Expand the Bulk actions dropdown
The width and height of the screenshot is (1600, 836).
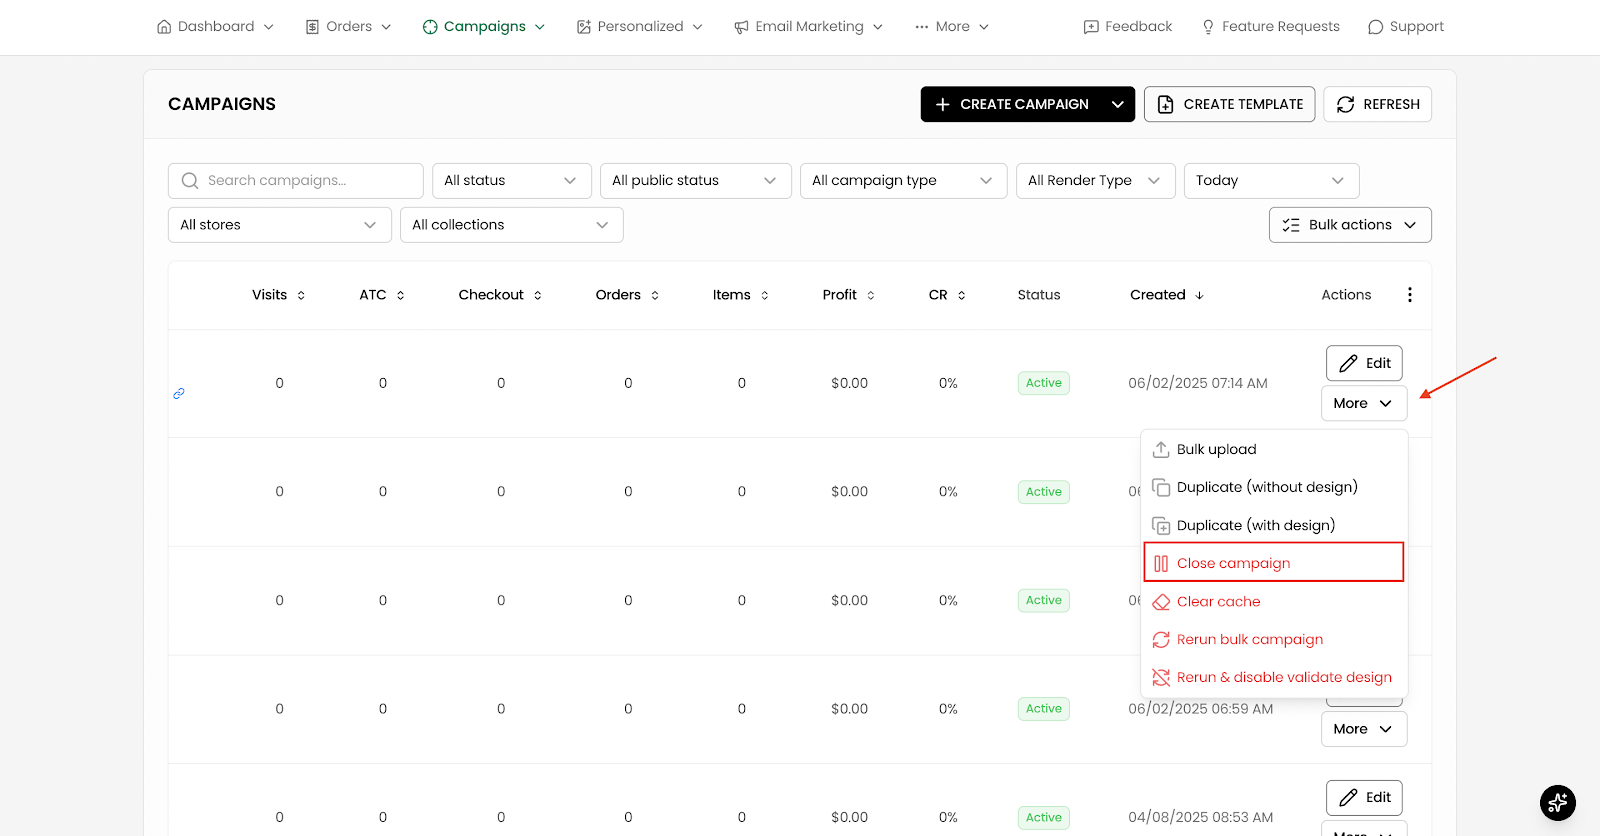click(x=1350, y=225)
